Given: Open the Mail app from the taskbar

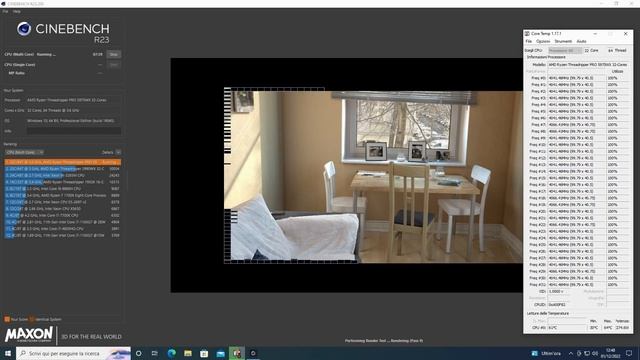Looking at the screenshot, I should click(x=220, y=353).
